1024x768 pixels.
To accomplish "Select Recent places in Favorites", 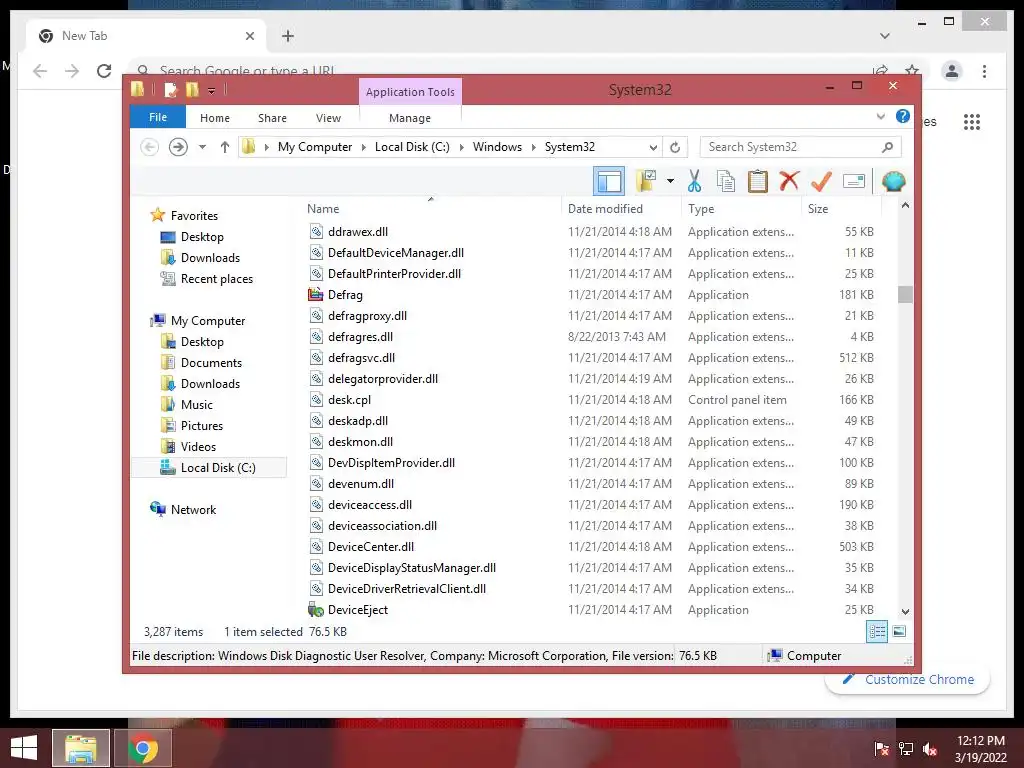I will 217,279.
